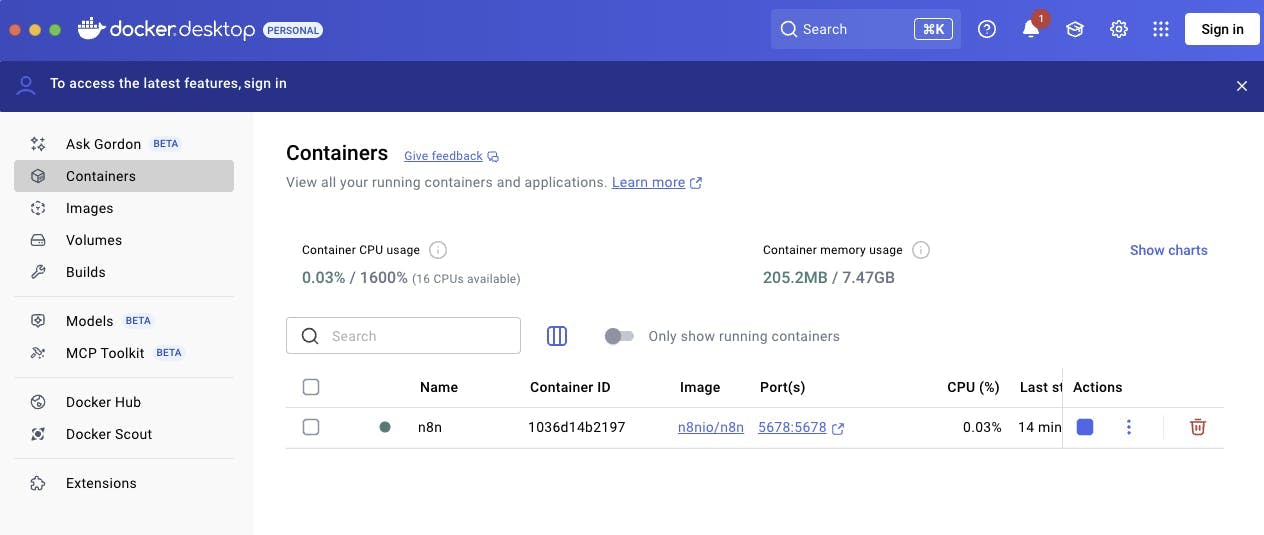
Task: Click the Models icon in sidebar
Action: 38,321
